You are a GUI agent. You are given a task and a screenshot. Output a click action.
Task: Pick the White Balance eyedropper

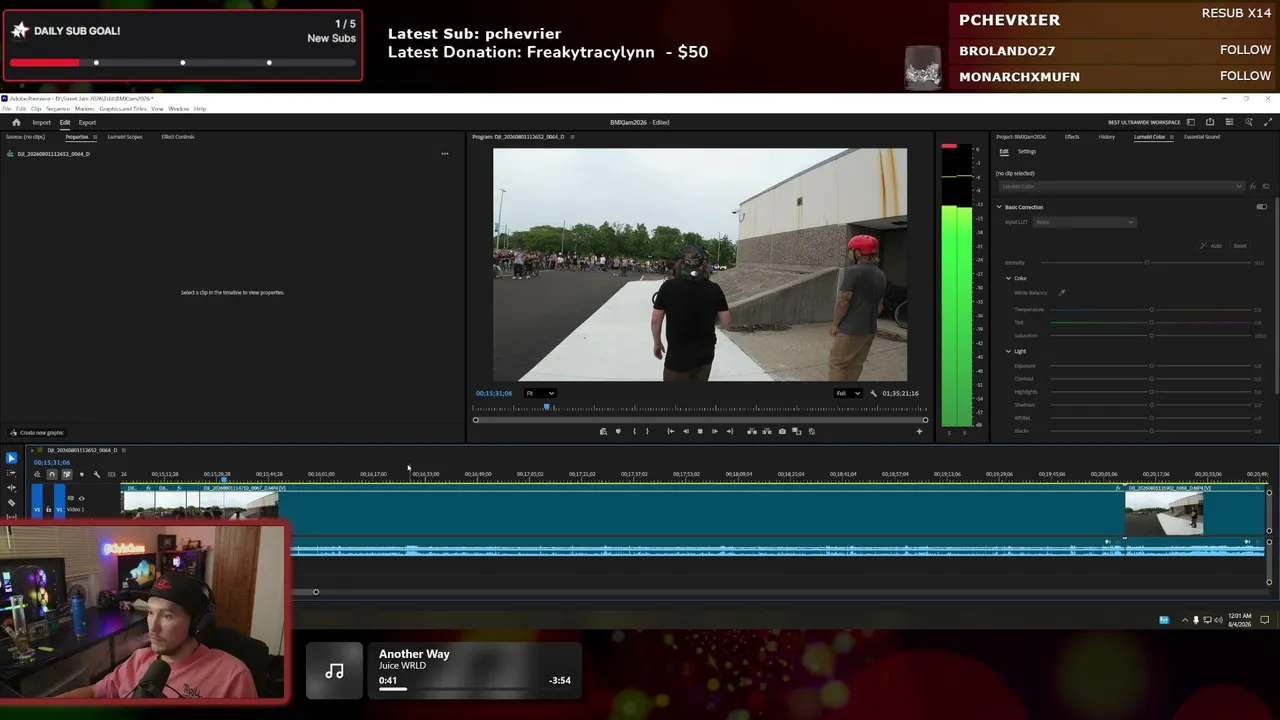tap(1062, 293)
